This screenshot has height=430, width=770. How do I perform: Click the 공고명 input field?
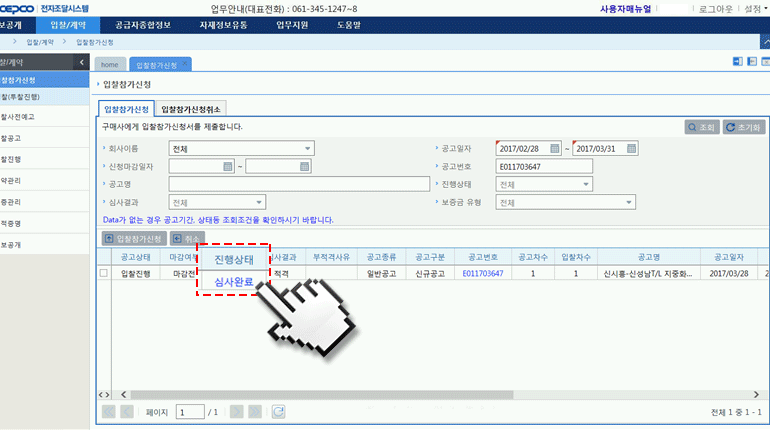tap(299, 184)
